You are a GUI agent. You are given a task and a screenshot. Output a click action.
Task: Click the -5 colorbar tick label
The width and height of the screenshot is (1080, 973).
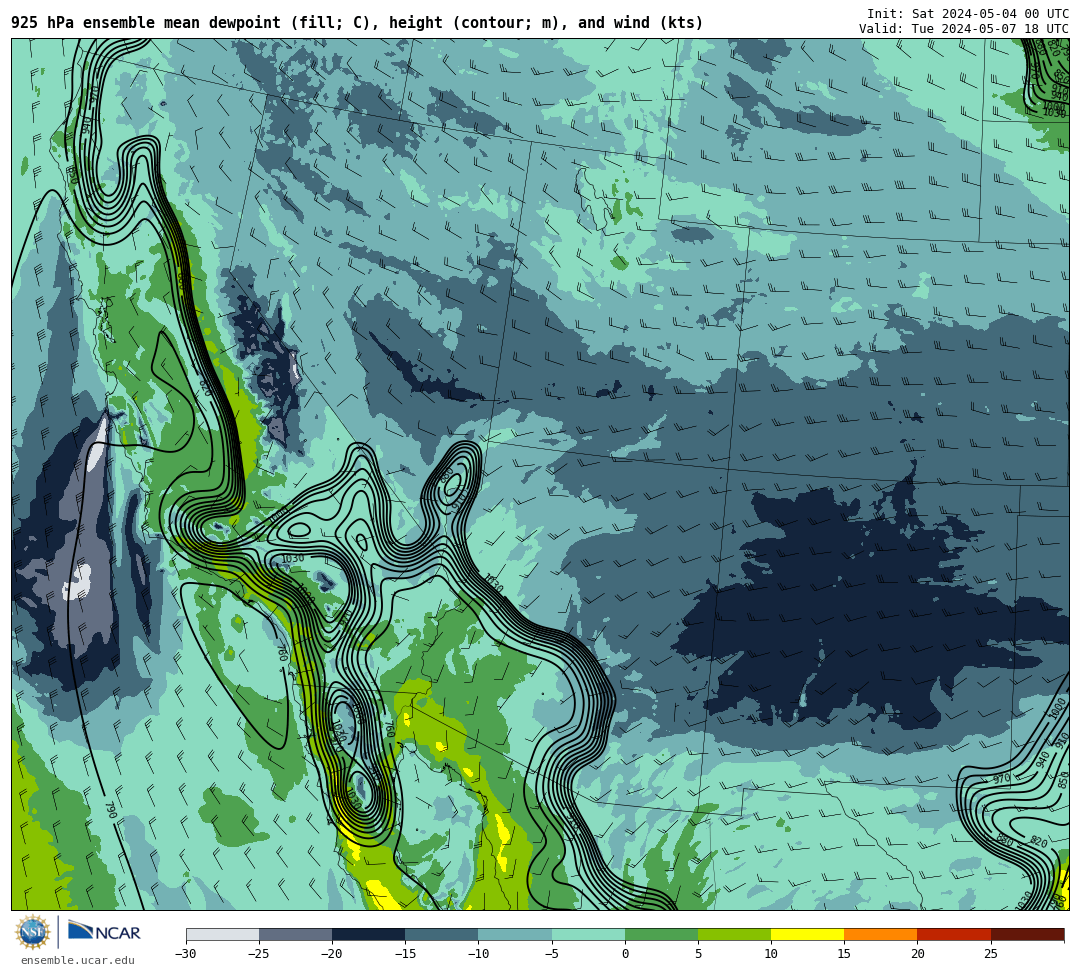pyautogui.click(x=551, y=954)
